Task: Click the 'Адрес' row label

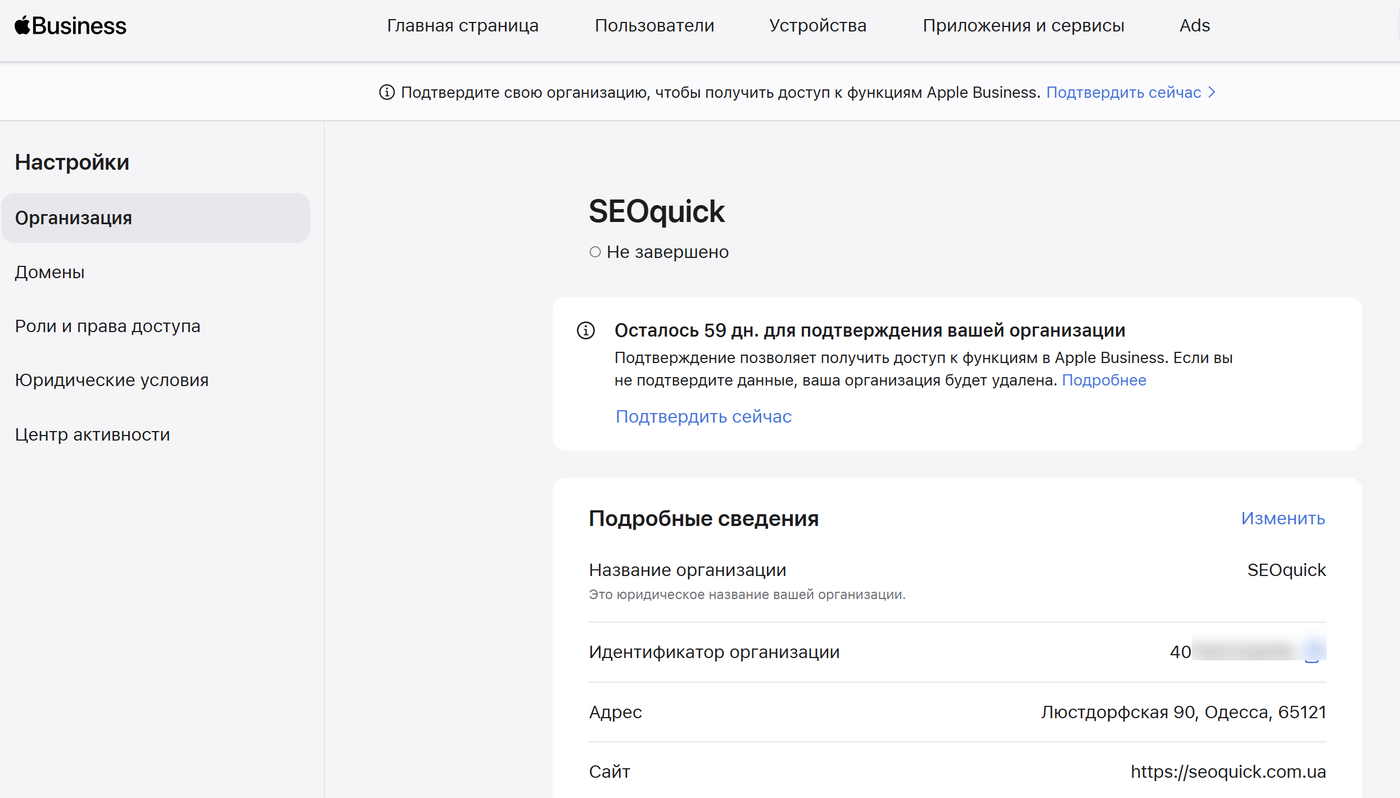Action: click(616, 712)
